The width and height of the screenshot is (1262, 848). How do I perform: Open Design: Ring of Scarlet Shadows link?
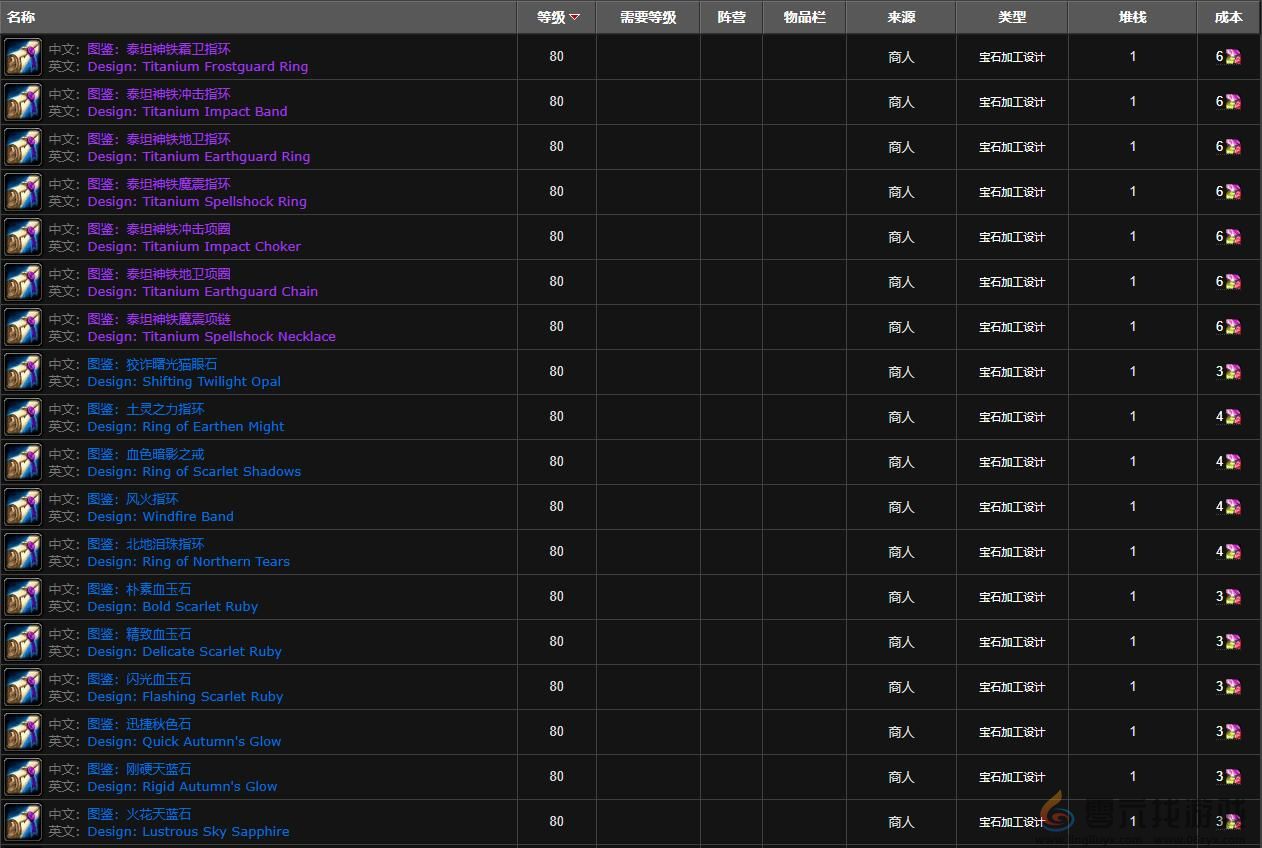tap(194, 472)
